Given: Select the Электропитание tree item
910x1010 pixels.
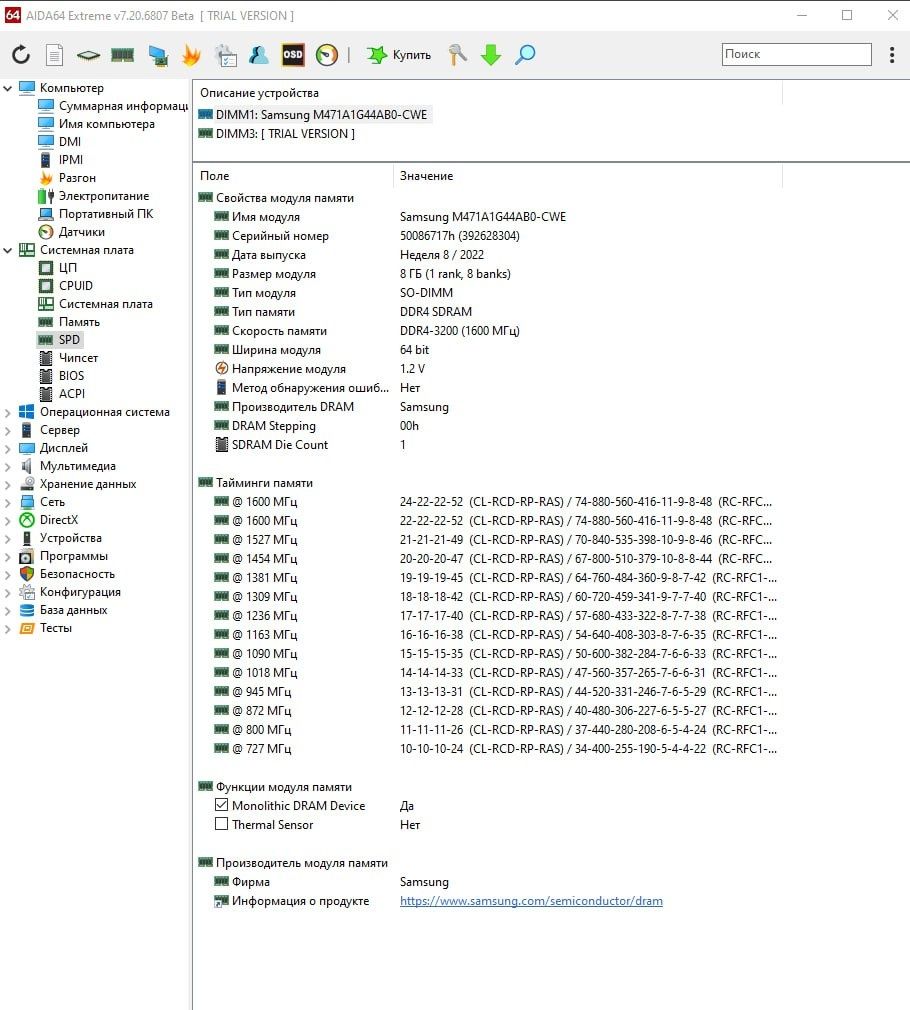Looking at the screenshot, I should point(94,196).
